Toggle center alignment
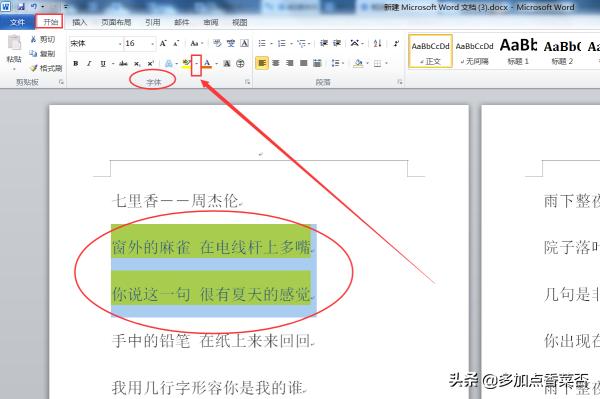This screenshot has height=399, width=600. 276,63
